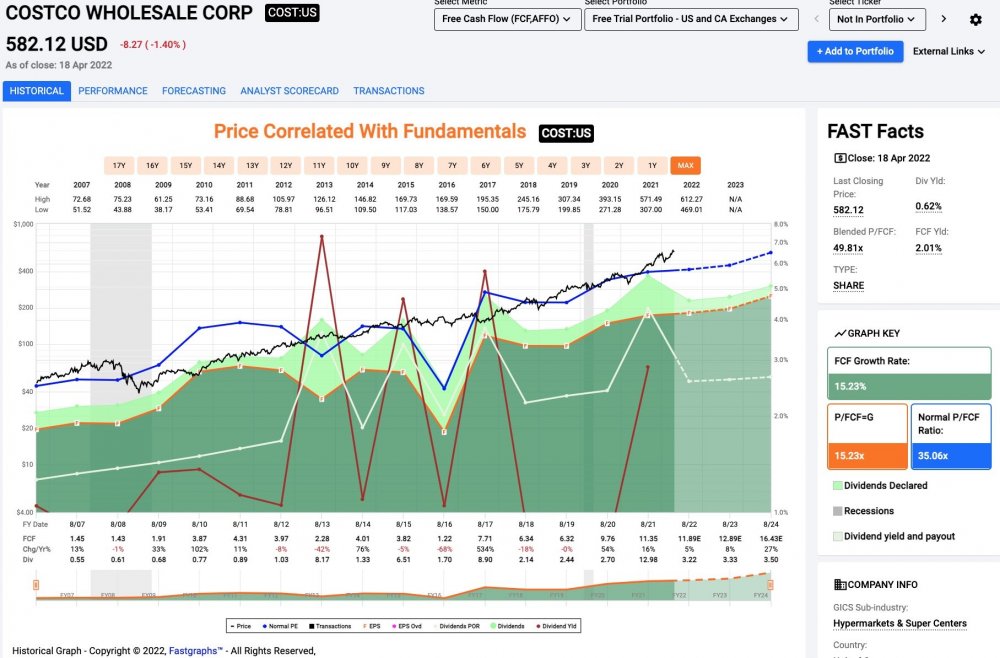The width and height of the screenshot is (1000, 658).
Task: Click the Dividends Declared color swatch
Action: 837,485
